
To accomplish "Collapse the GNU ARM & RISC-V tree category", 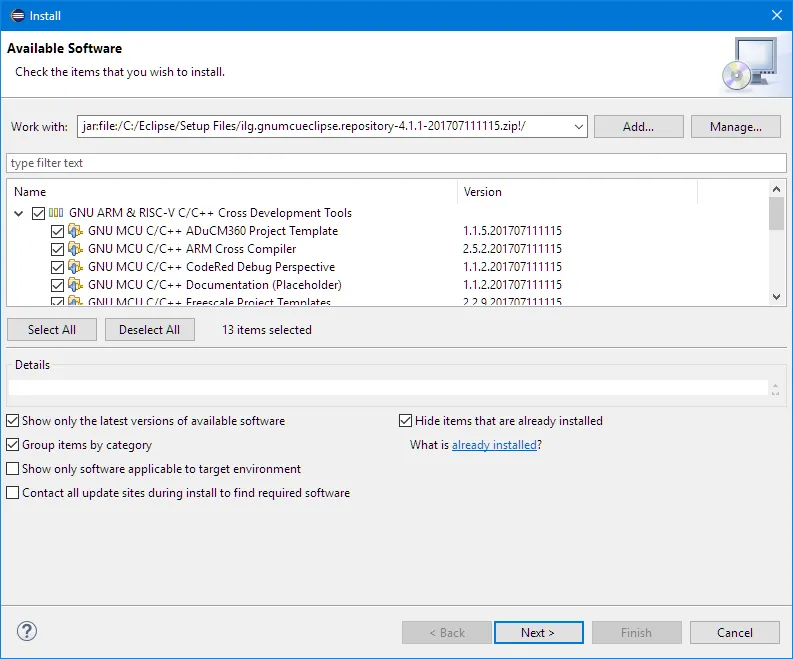I will click(19, 213).
